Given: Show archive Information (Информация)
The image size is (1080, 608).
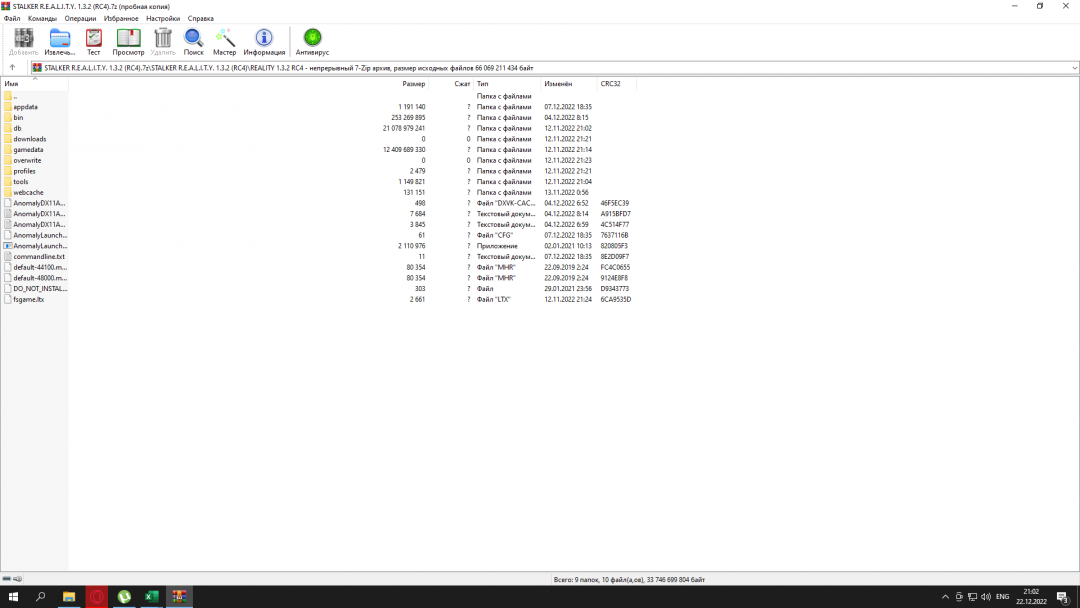Looking at the screenshot, I should point(264,42).
